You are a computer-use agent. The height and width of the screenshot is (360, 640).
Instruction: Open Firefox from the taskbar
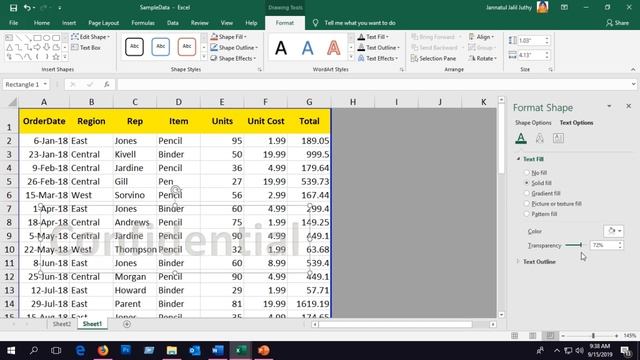point(103,350)
